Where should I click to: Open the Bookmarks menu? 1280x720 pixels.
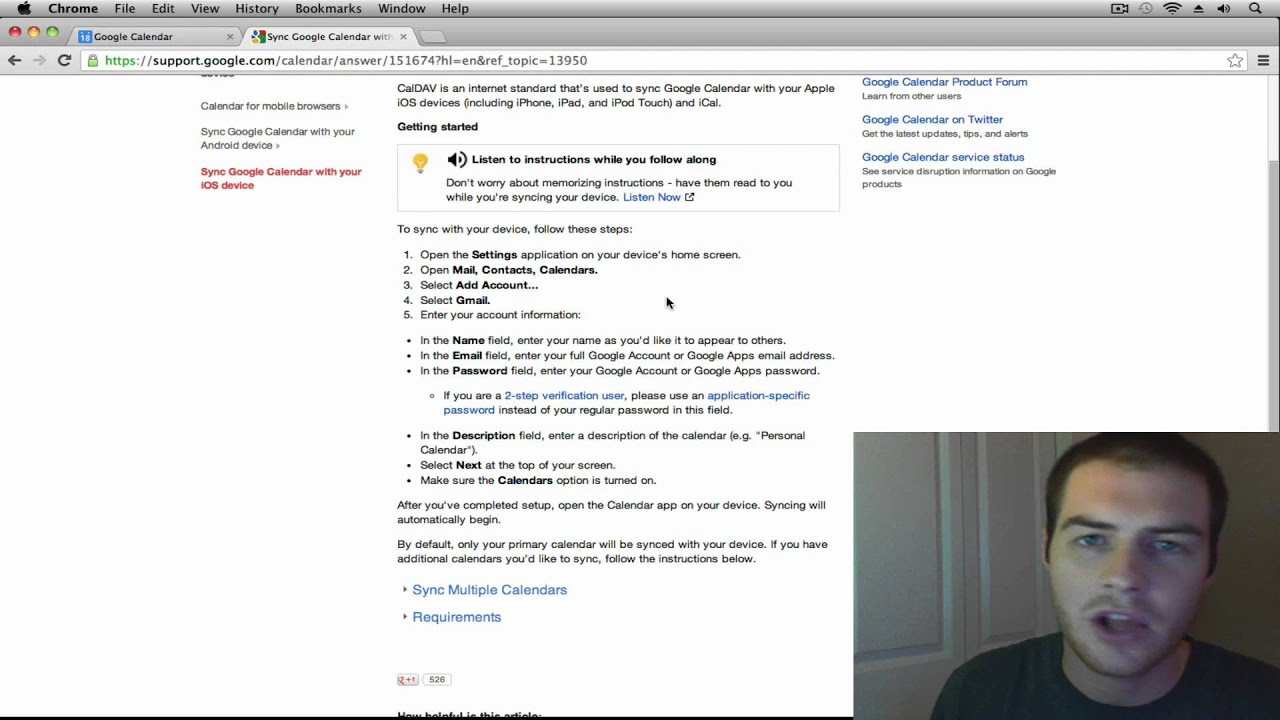328,8
